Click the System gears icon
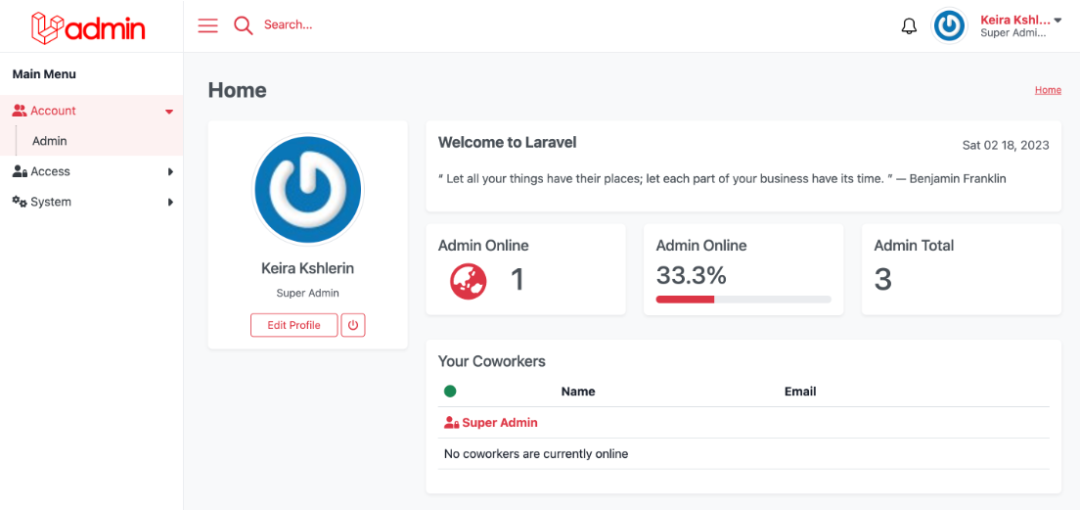 [x=19, y=202]
